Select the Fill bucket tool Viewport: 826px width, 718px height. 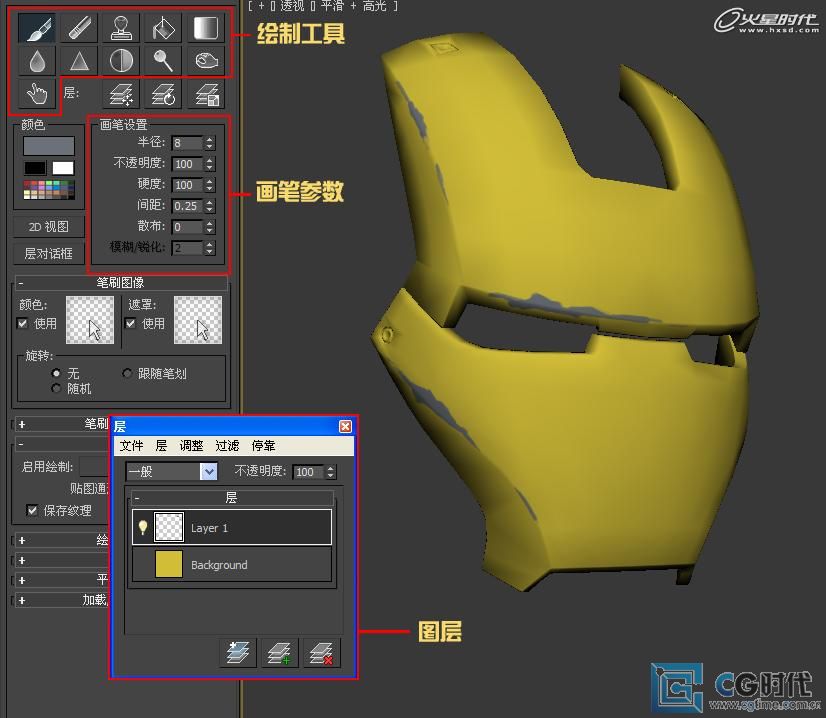coord(163,28)
